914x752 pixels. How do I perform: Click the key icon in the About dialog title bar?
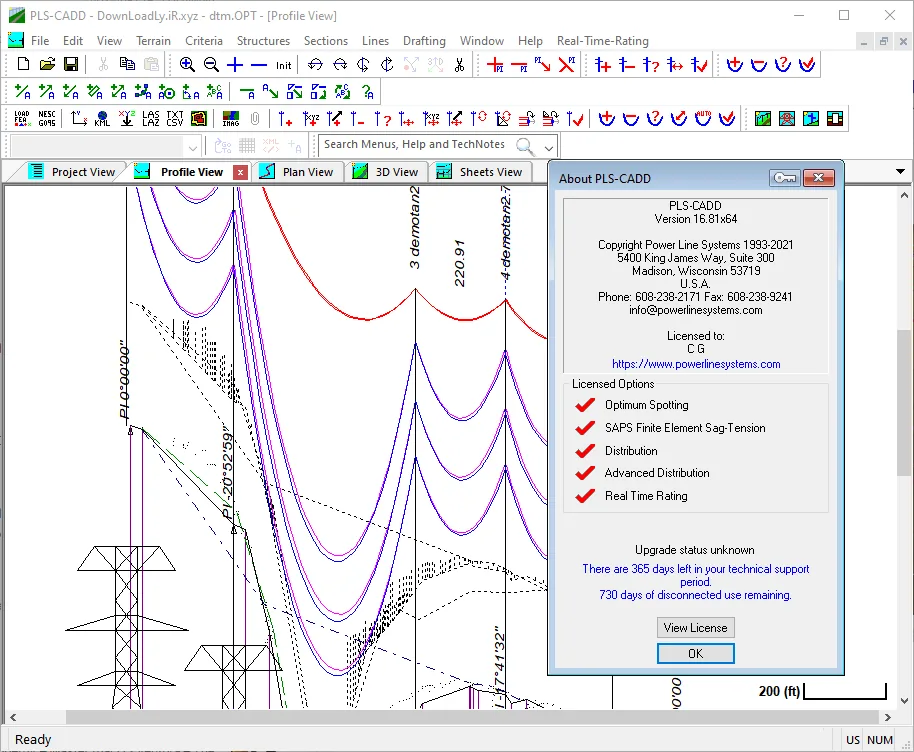(x=785, y=178)
